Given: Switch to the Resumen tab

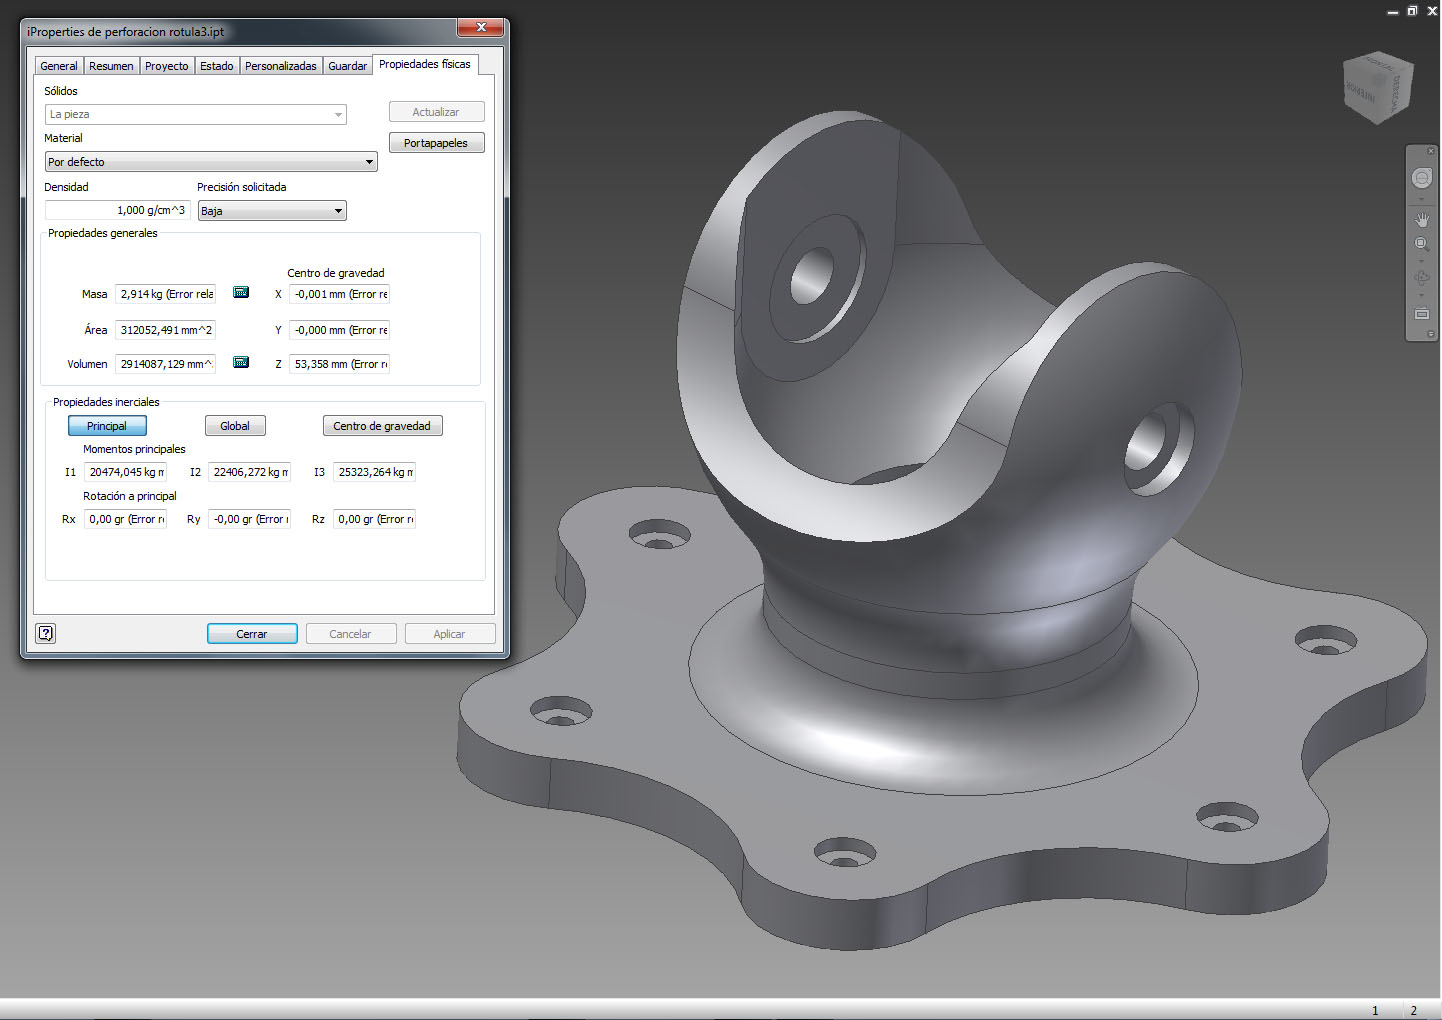Looking at the screenshot, I should pos(111,66).
